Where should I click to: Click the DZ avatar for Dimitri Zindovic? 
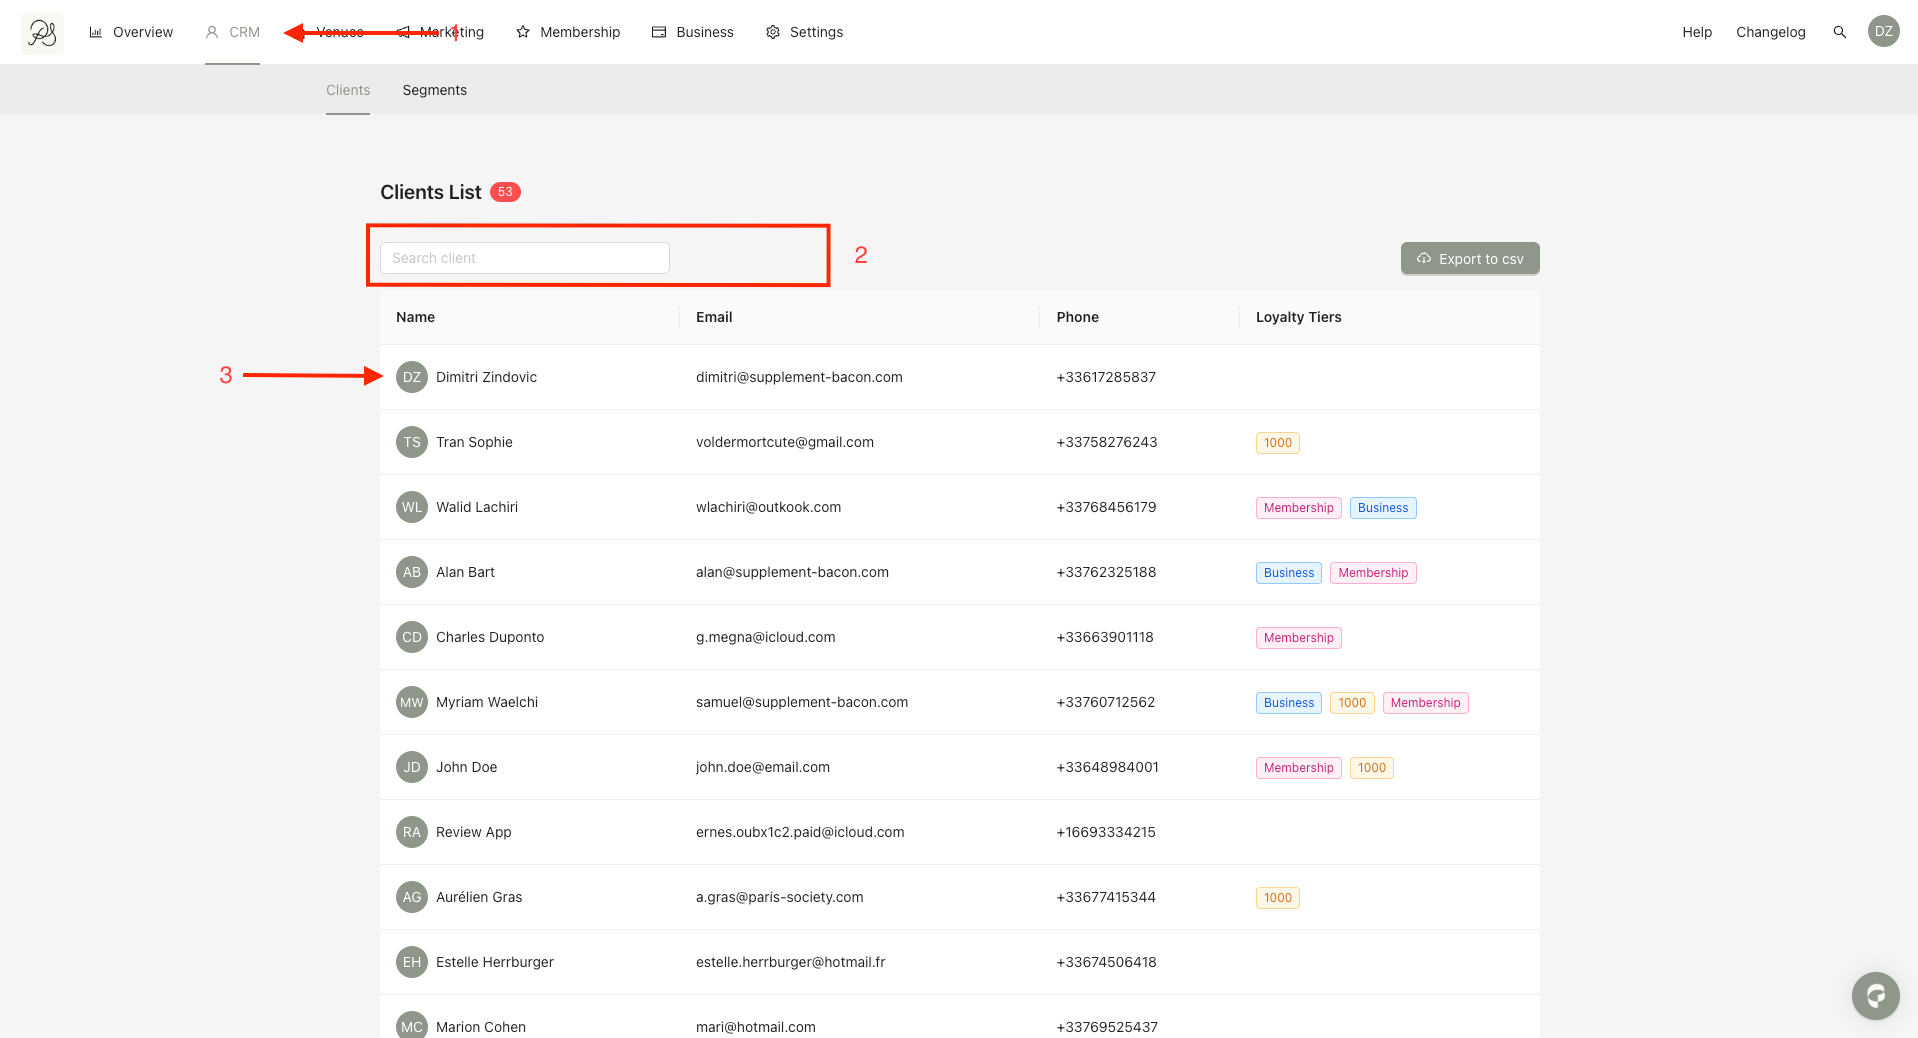412,377
